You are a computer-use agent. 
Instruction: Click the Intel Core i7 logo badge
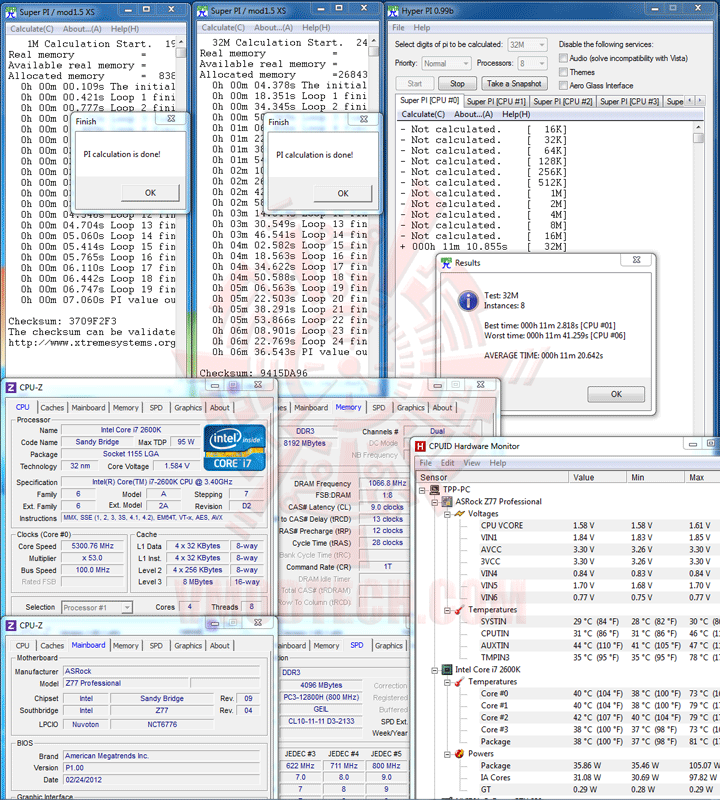[x=235, y=448]
